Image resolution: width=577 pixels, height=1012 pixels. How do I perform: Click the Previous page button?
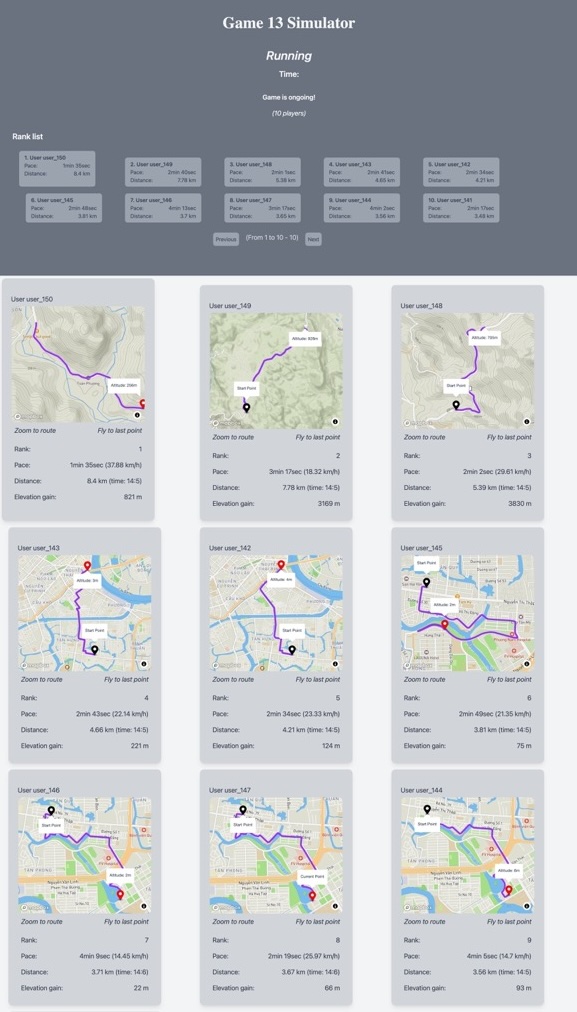point(226,239)
